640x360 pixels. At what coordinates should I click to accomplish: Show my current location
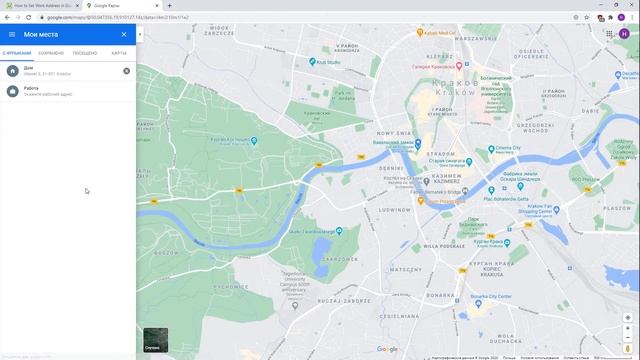click(628, 318)
